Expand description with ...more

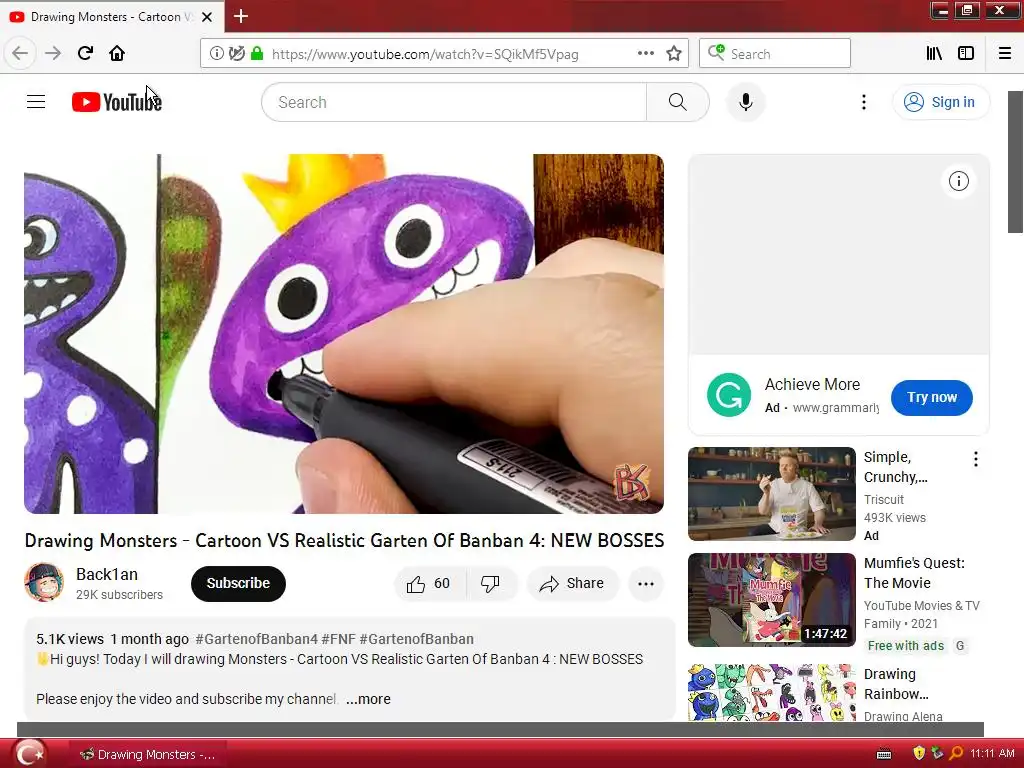(368, 699)
